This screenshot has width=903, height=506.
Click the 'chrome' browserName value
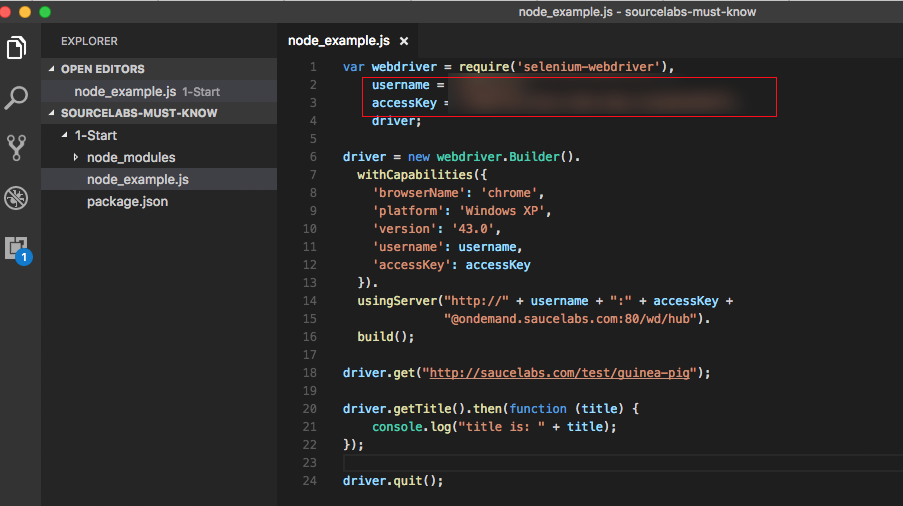pos(509,193)
